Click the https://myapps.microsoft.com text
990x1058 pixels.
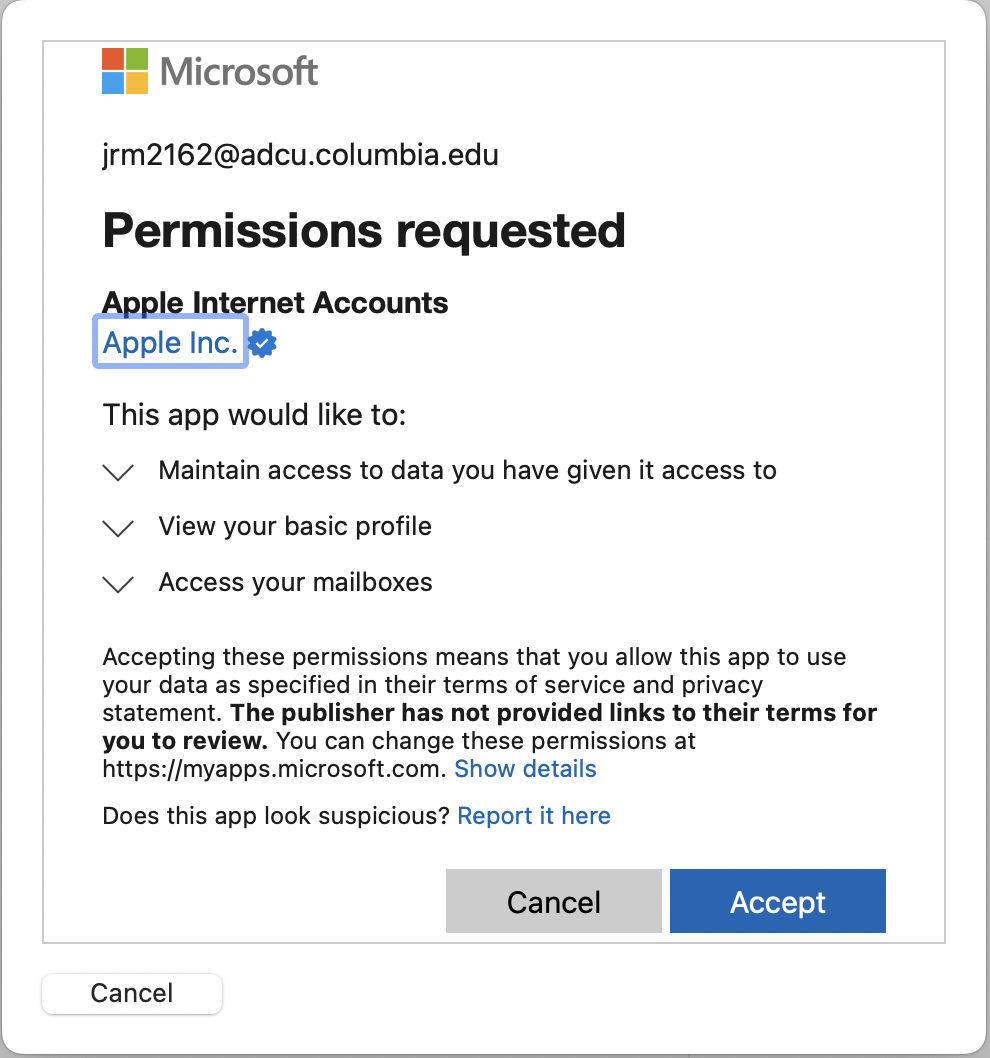pos(273,769)
